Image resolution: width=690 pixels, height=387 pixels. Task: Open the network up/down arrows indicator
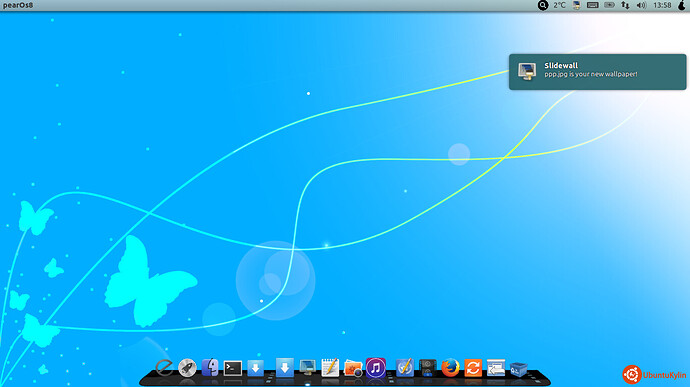coord(625,5)
